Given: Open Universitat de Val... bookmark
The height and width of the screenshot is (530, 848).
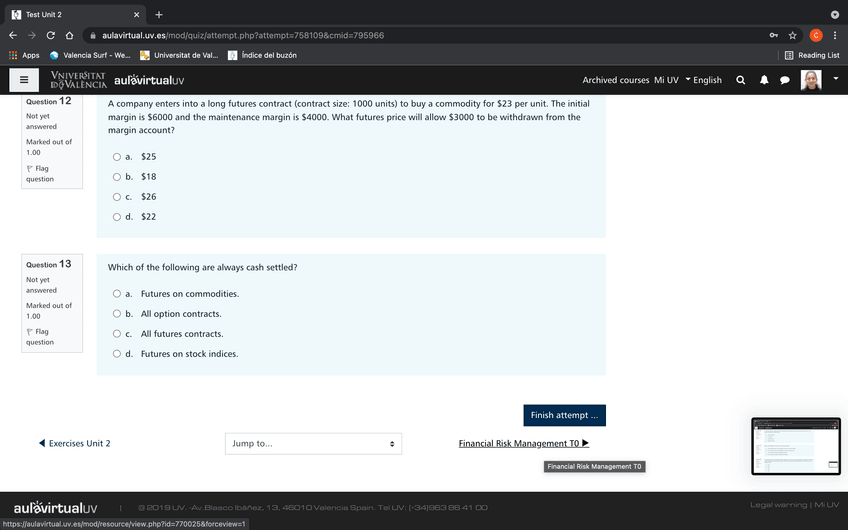Looking at the screenshot, I should tap(179, 55).
